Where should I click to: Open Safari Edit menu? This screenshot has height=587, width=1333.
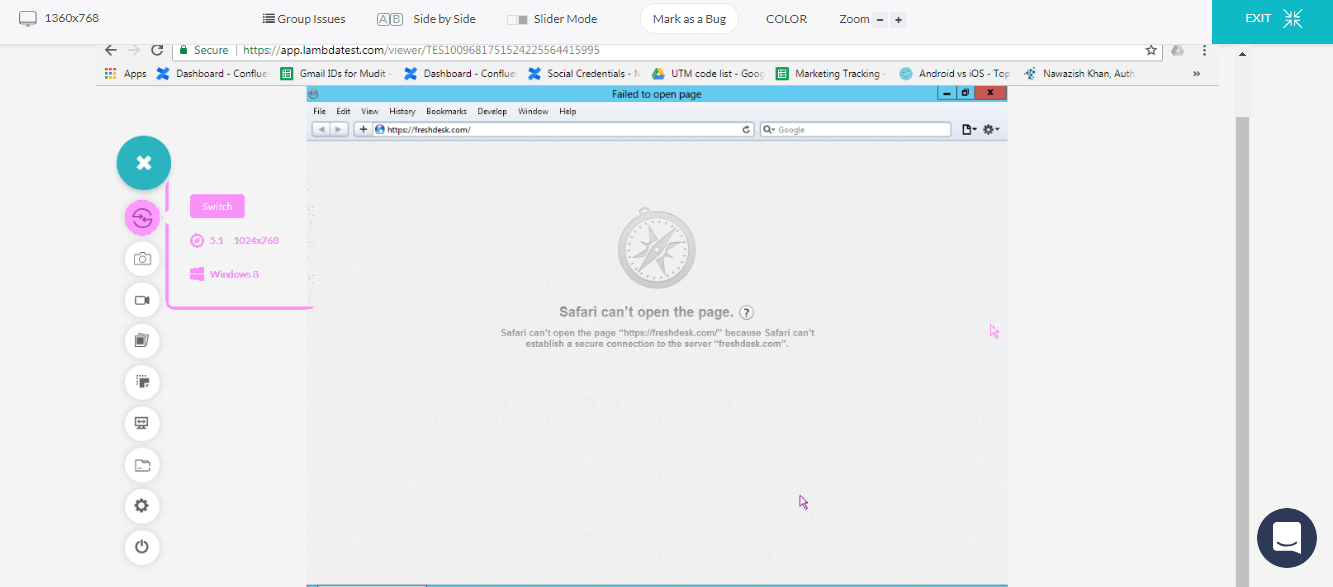point(343,111)
